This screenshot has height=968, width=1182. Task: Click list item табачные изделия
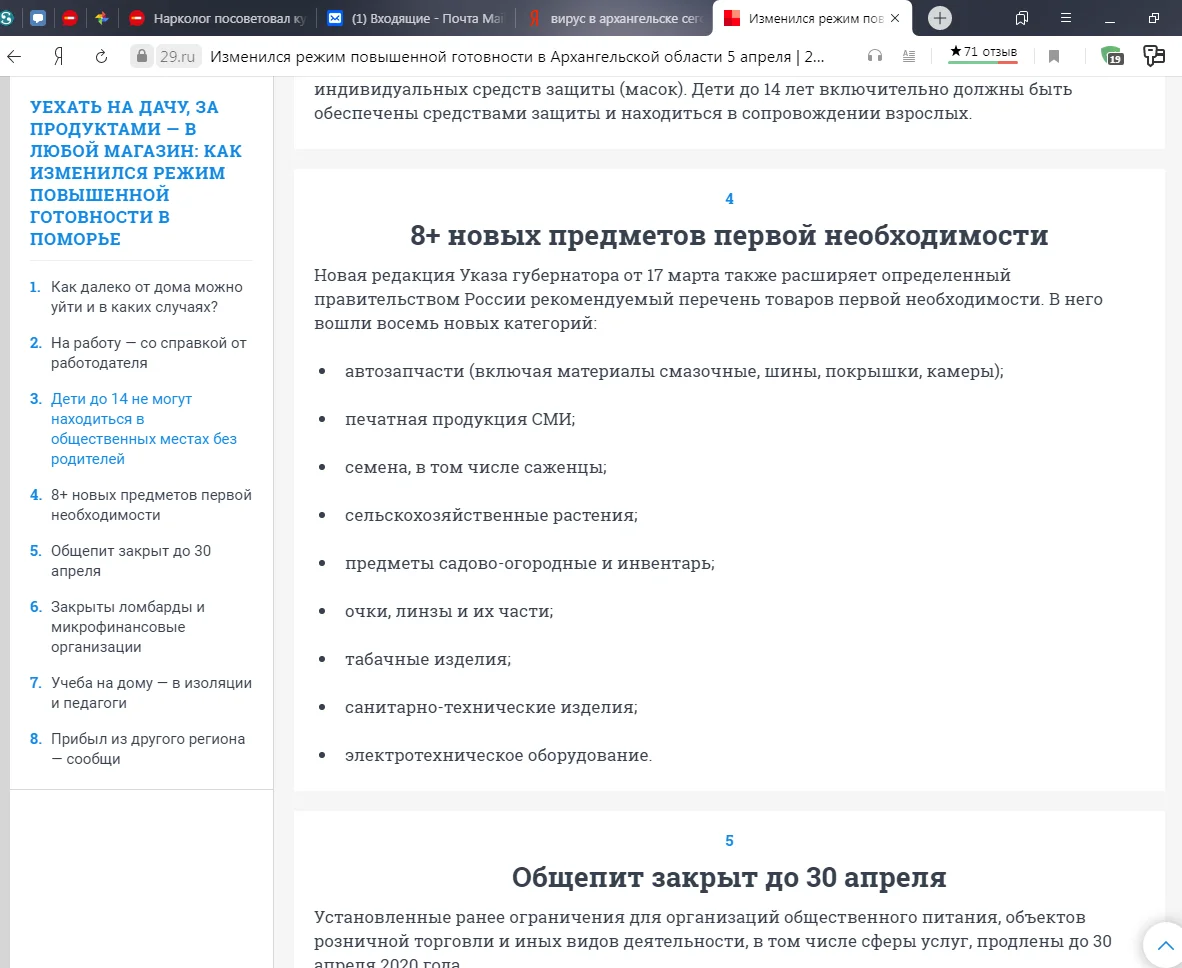click(x=427, y=660)
